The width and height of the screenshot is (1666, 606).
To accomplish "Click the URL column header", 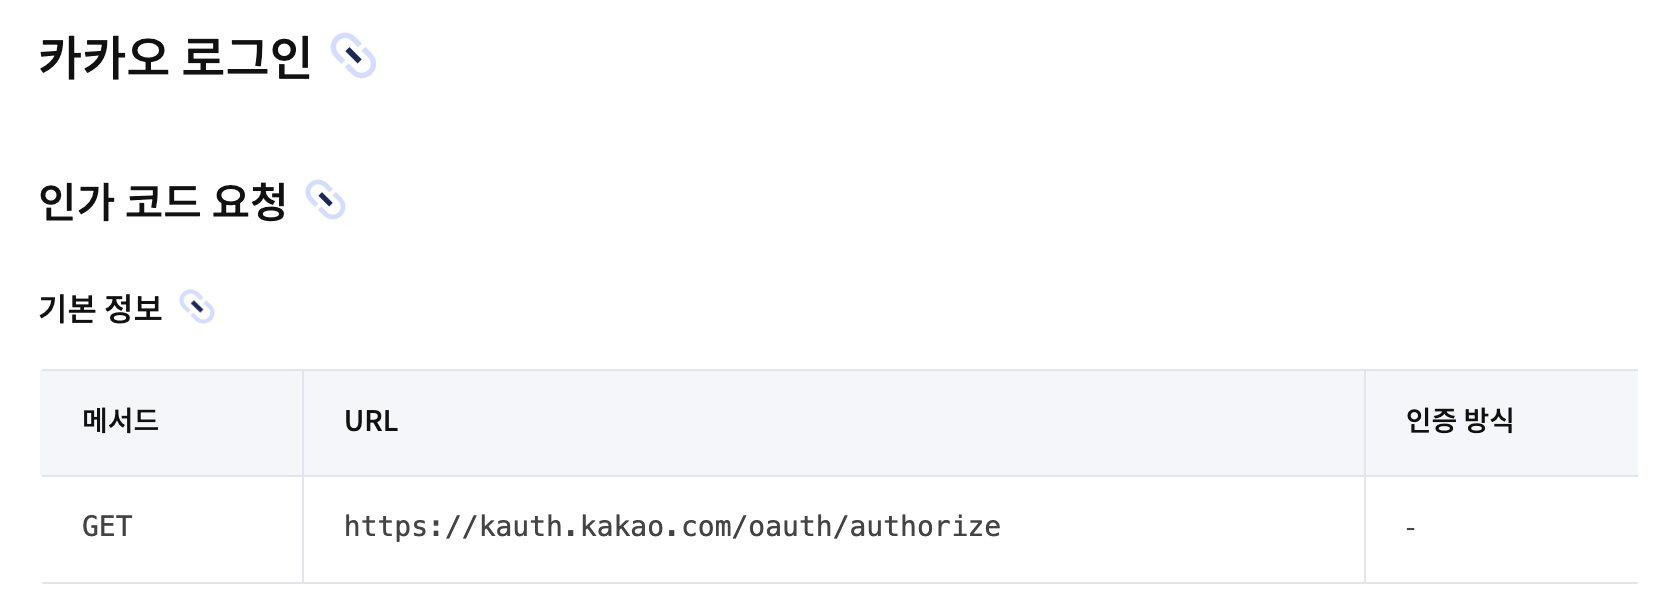I will click(x=371, y=421).
